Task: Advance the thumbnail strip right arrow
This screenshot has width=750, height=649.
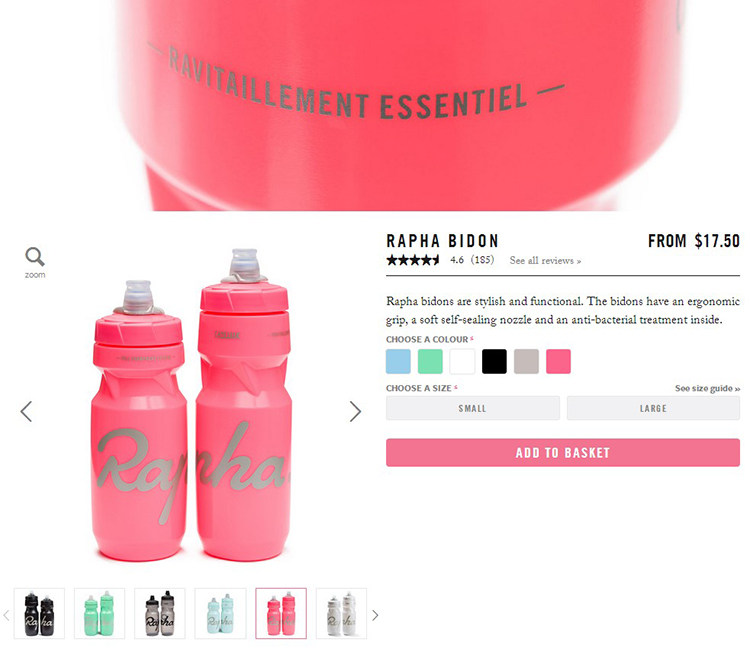Action: click(375, 616)
